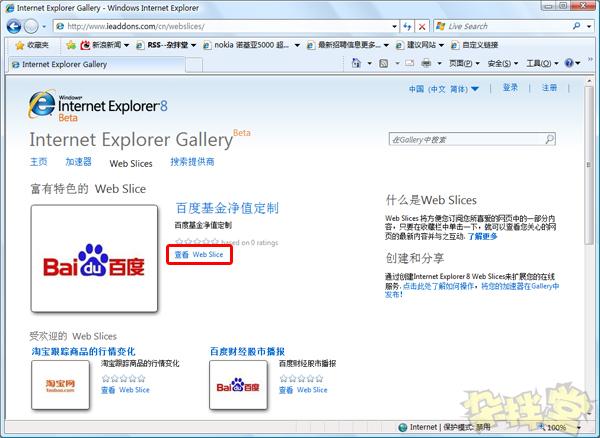Viewport: 600px width, 438px height.
Task: Expand the Print button dropdown arrow
Action: click(x=439, y=64)
